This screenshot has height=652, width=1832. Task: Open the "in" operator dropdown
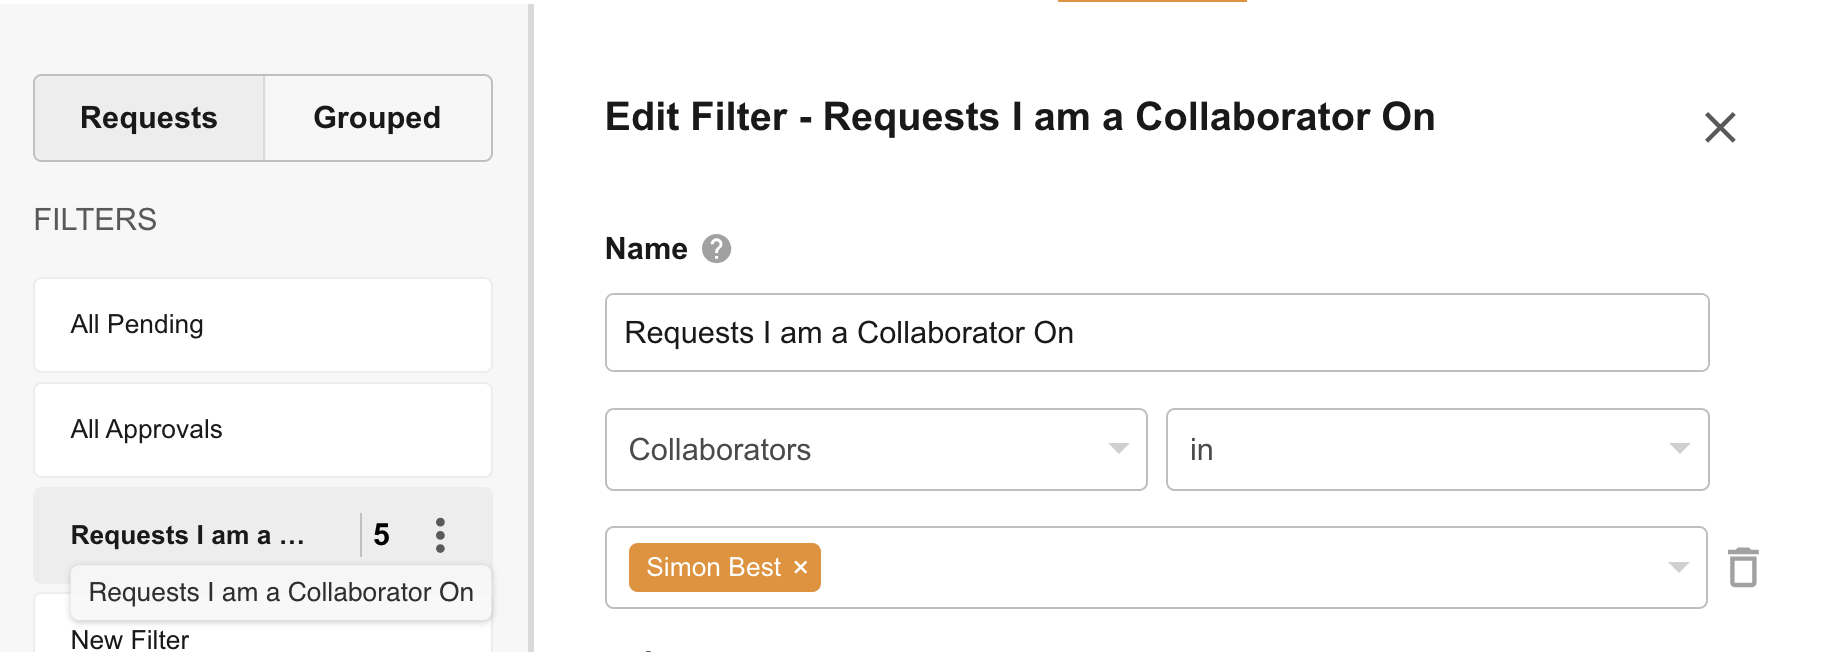(1436, 450)
